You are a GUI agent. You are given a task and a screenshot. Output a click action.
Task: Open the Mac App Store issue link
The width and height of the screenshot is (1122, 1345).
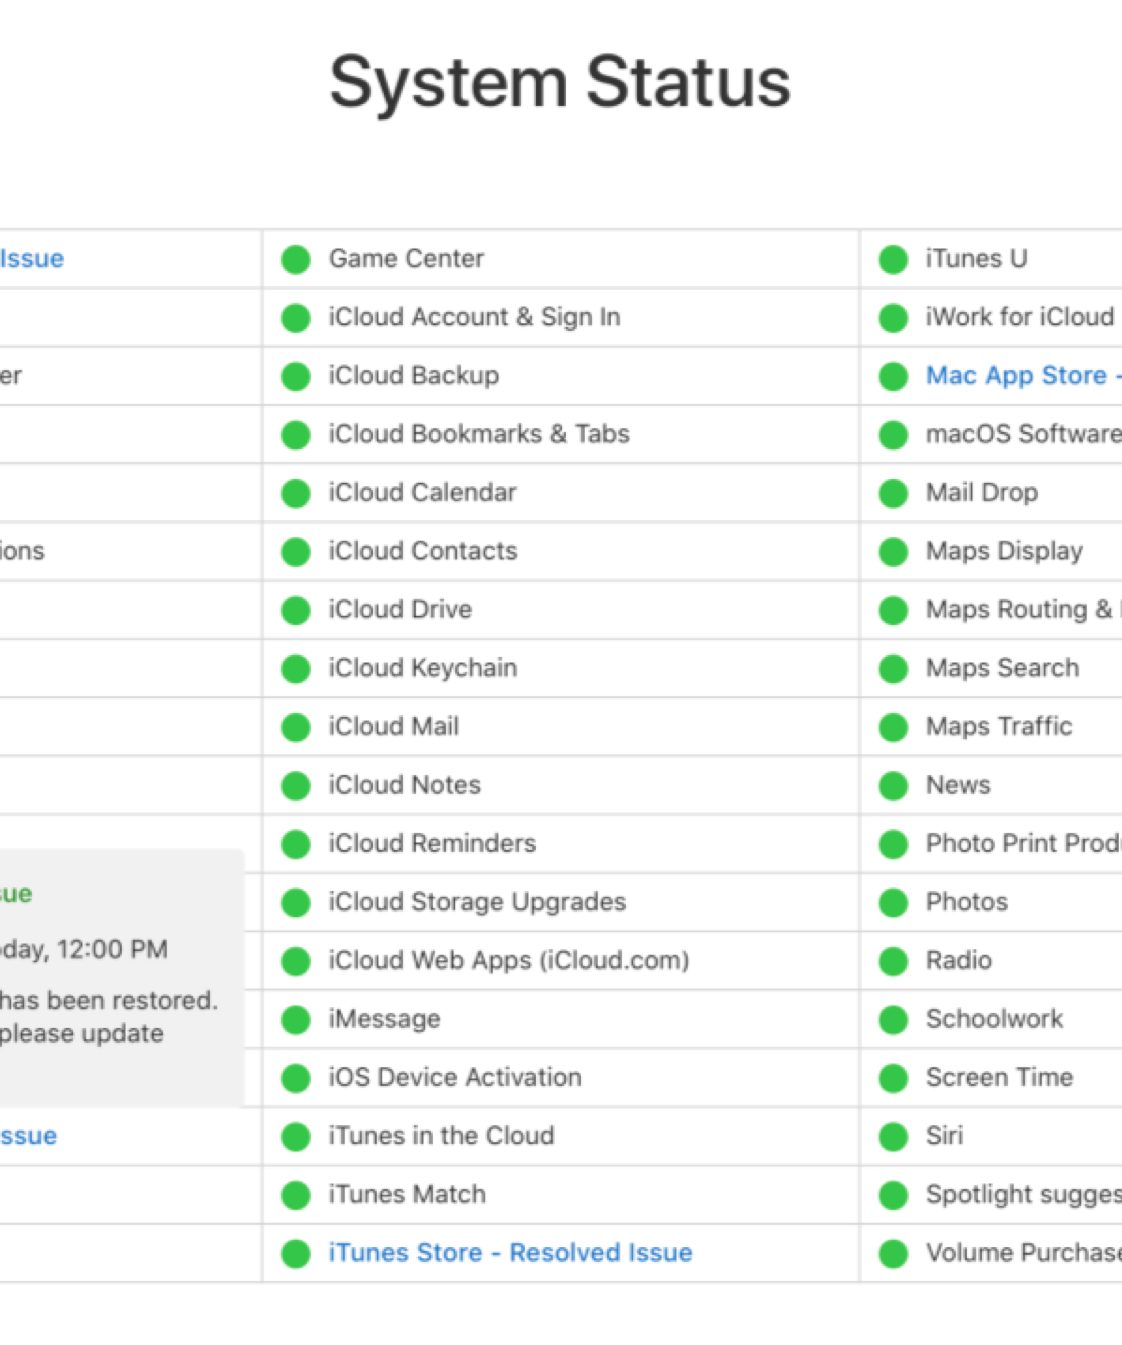click(1020, 376)
